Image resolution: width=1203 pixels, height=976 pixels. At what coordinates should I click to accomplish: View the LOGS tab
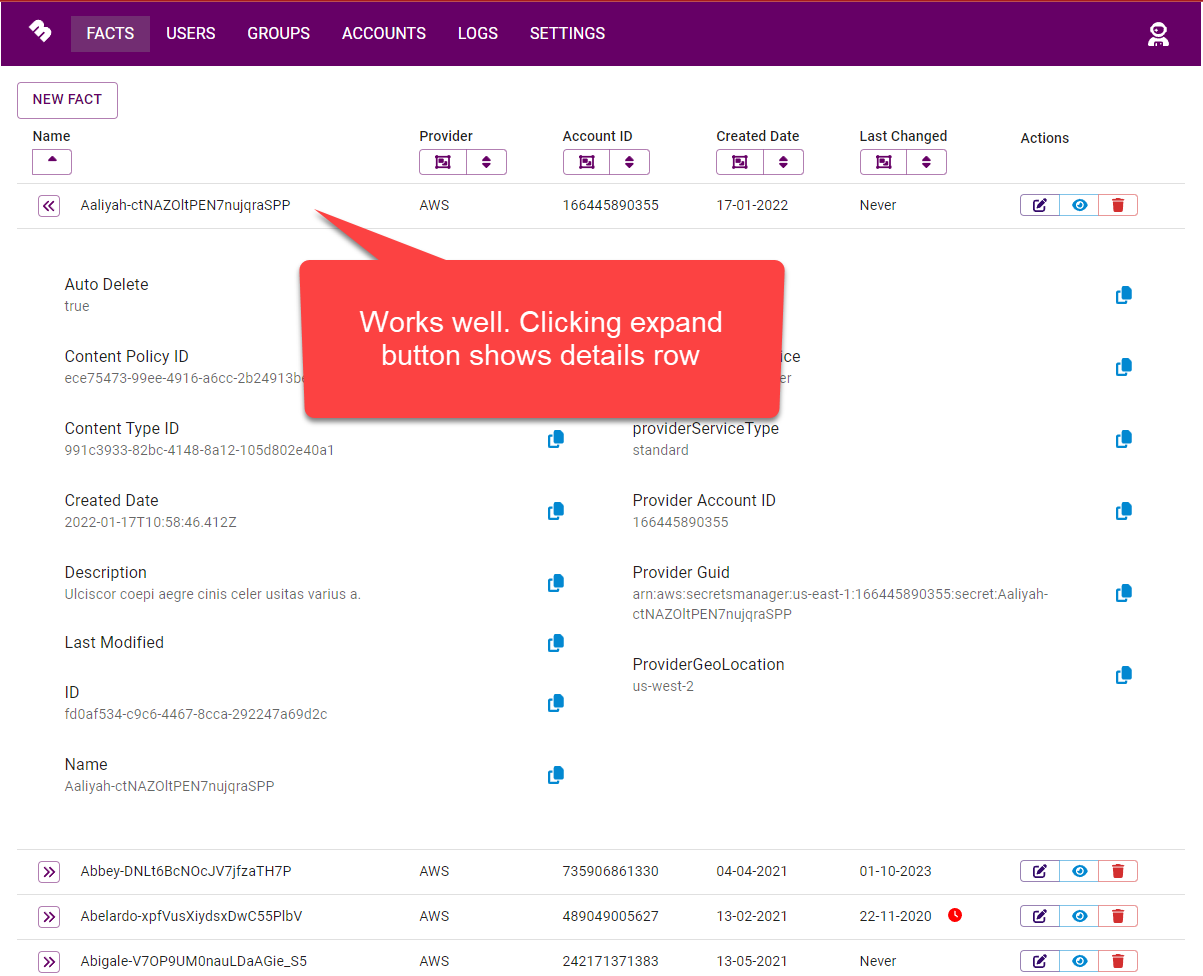tap(478, 33)
